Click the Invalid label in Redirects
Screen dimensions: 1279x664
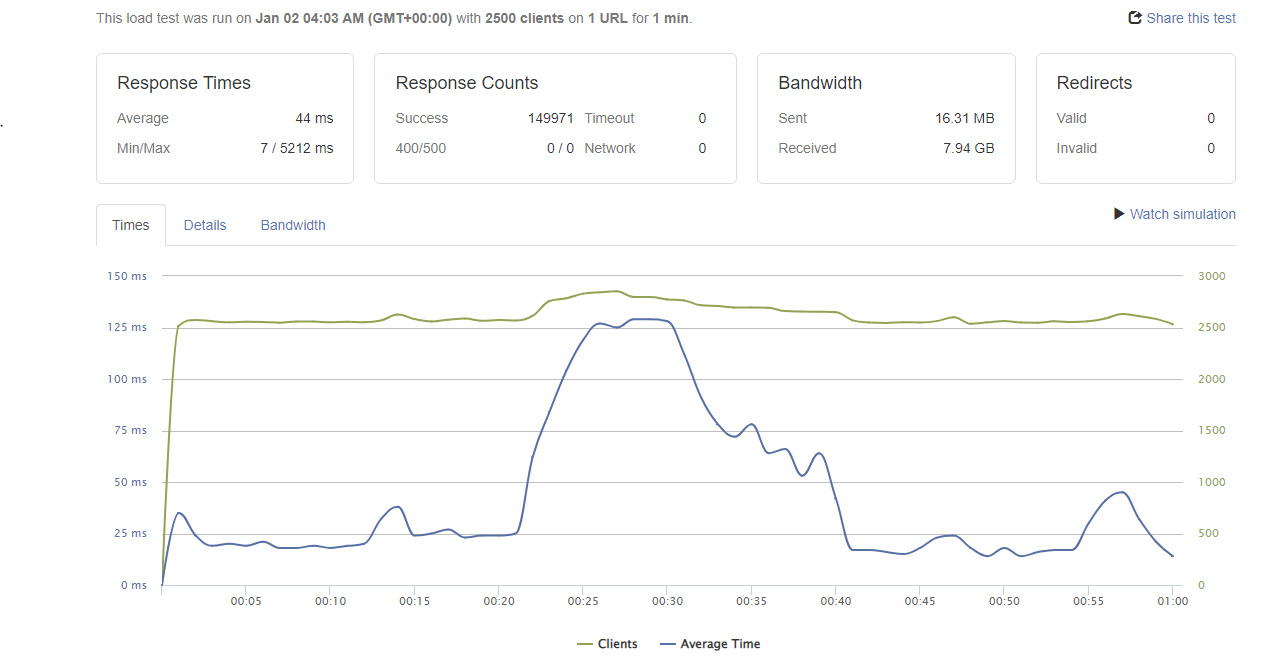click(x=1077, y=148)
